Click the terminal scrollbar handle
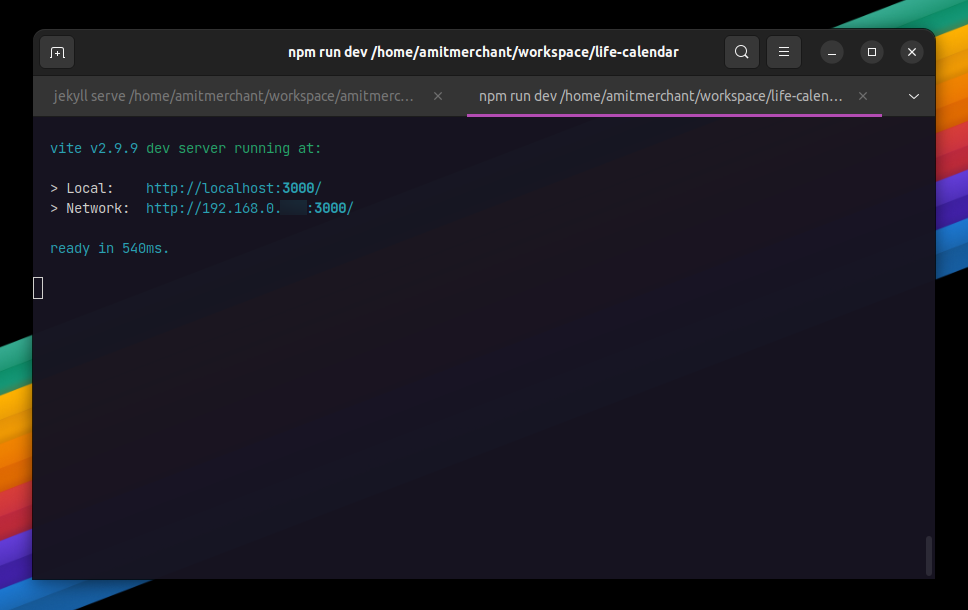The width and height of the screenshot is (968, 610). (928, 556)
